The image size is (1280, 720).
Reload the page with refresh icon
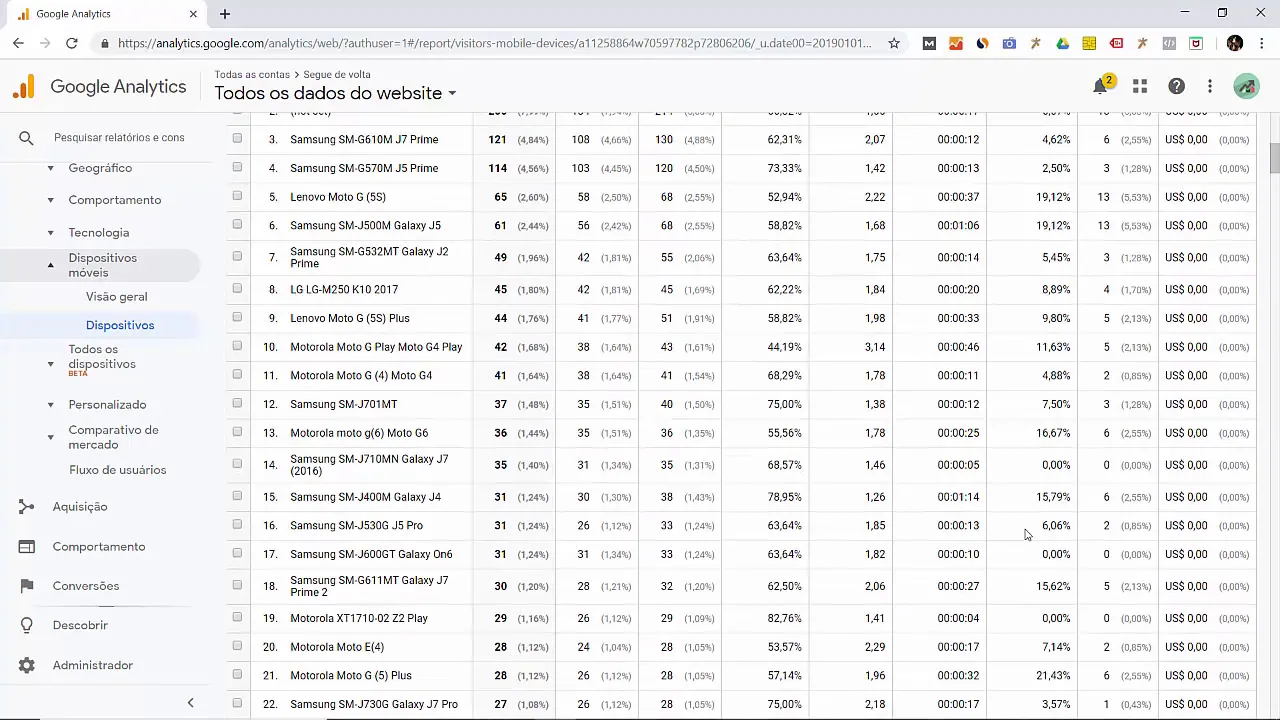point(72,43)
